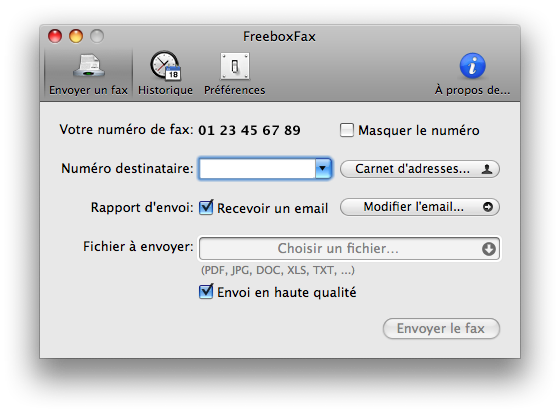This screenshot has height=413, width=560.
Task: Click the Carnet d'adresses button
Action: pyautogui.click(x=420, y=169)
